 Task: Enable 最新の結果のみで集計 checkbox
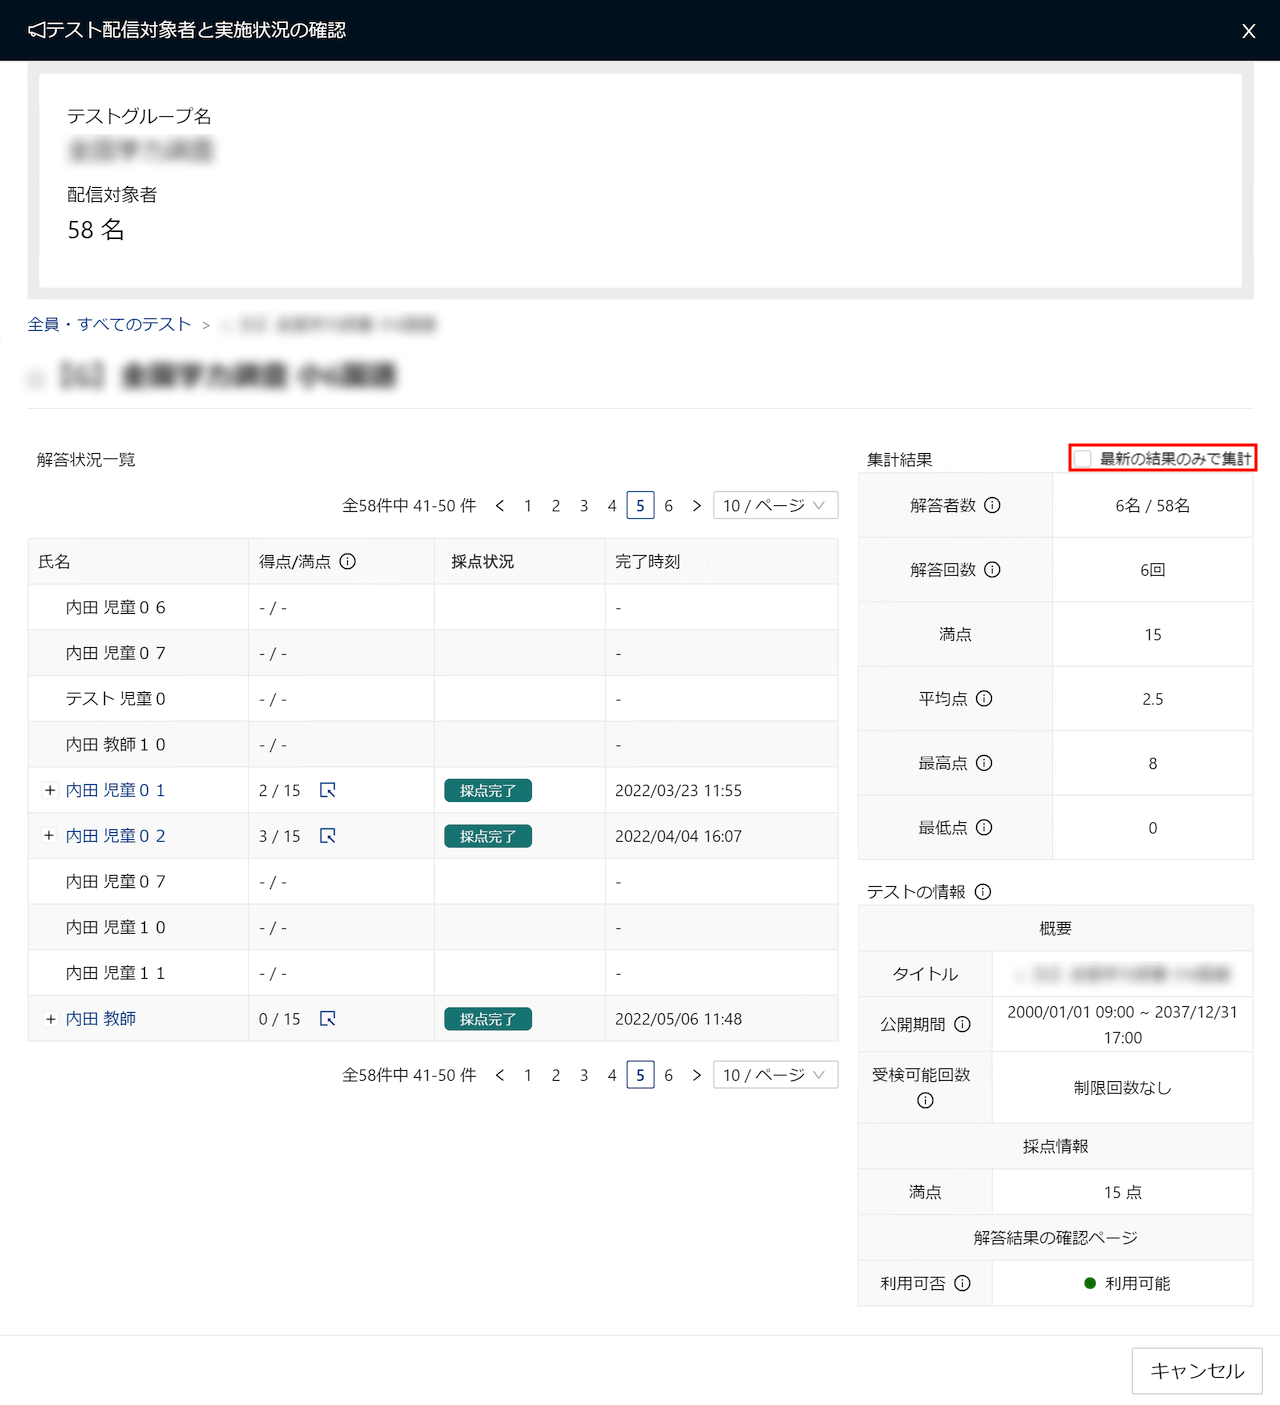tap(1083, 459)
